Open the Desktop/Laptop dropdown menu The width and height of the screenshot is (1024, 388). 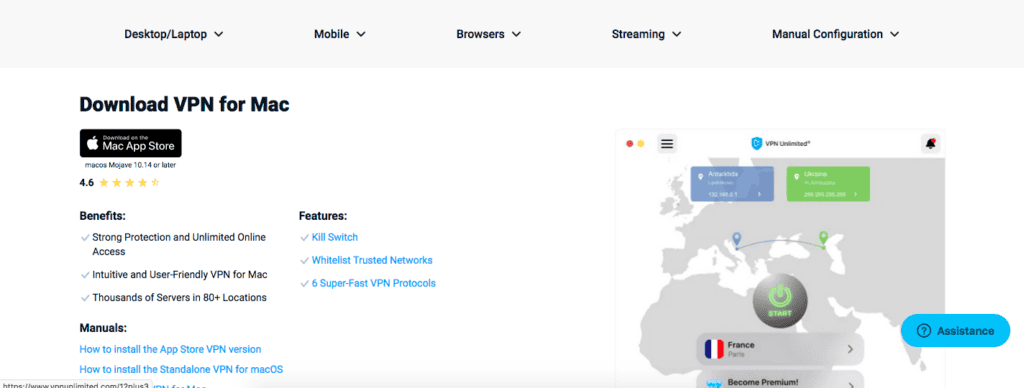(174, 34)
